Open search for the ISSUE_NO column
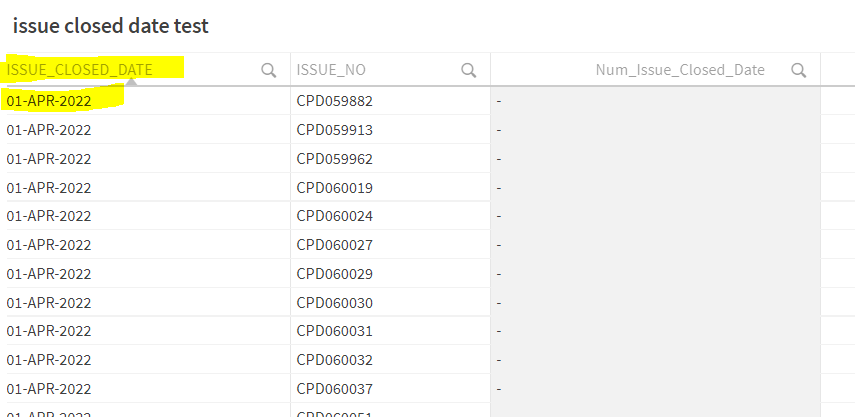 pos(468,70)
